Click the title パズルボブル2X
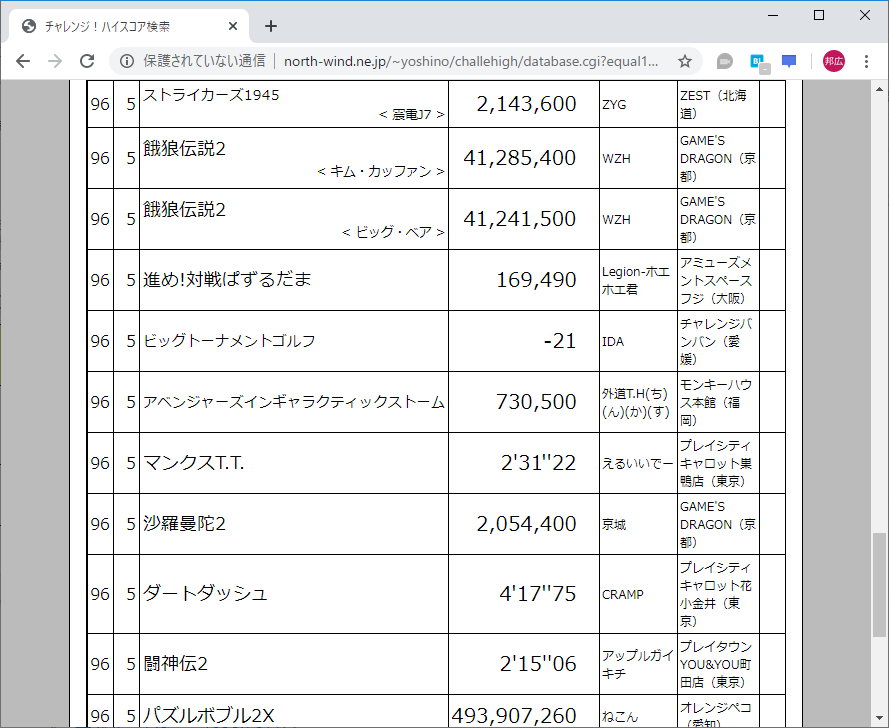Viewport: 889px width, 728px height. point(209,716)
